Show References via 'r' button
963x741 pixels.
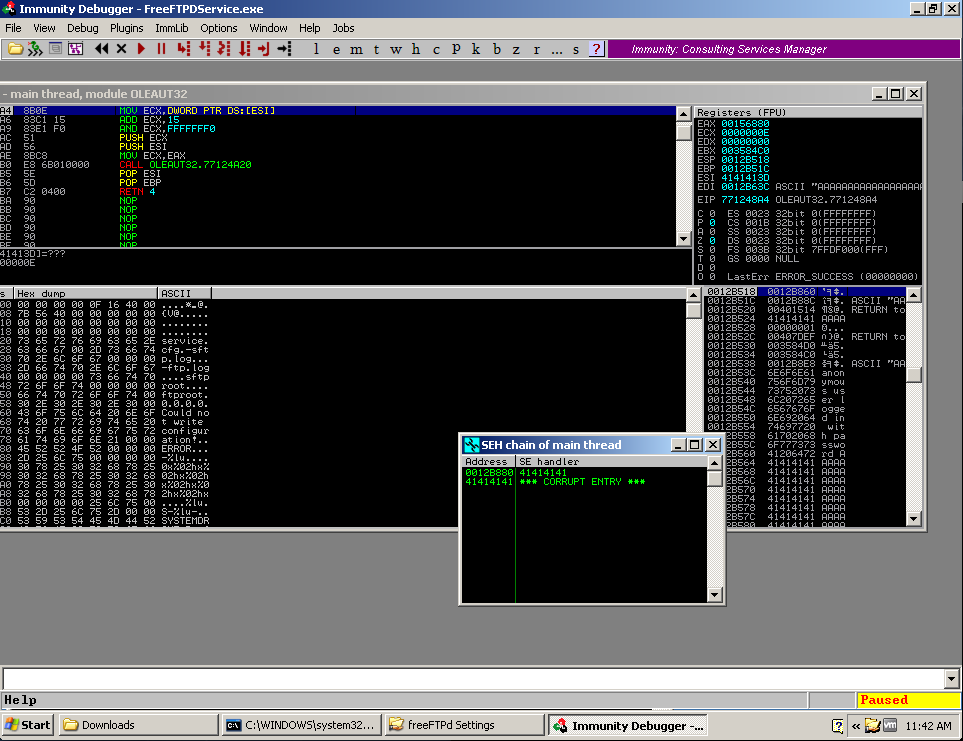(x=537, y=49)
